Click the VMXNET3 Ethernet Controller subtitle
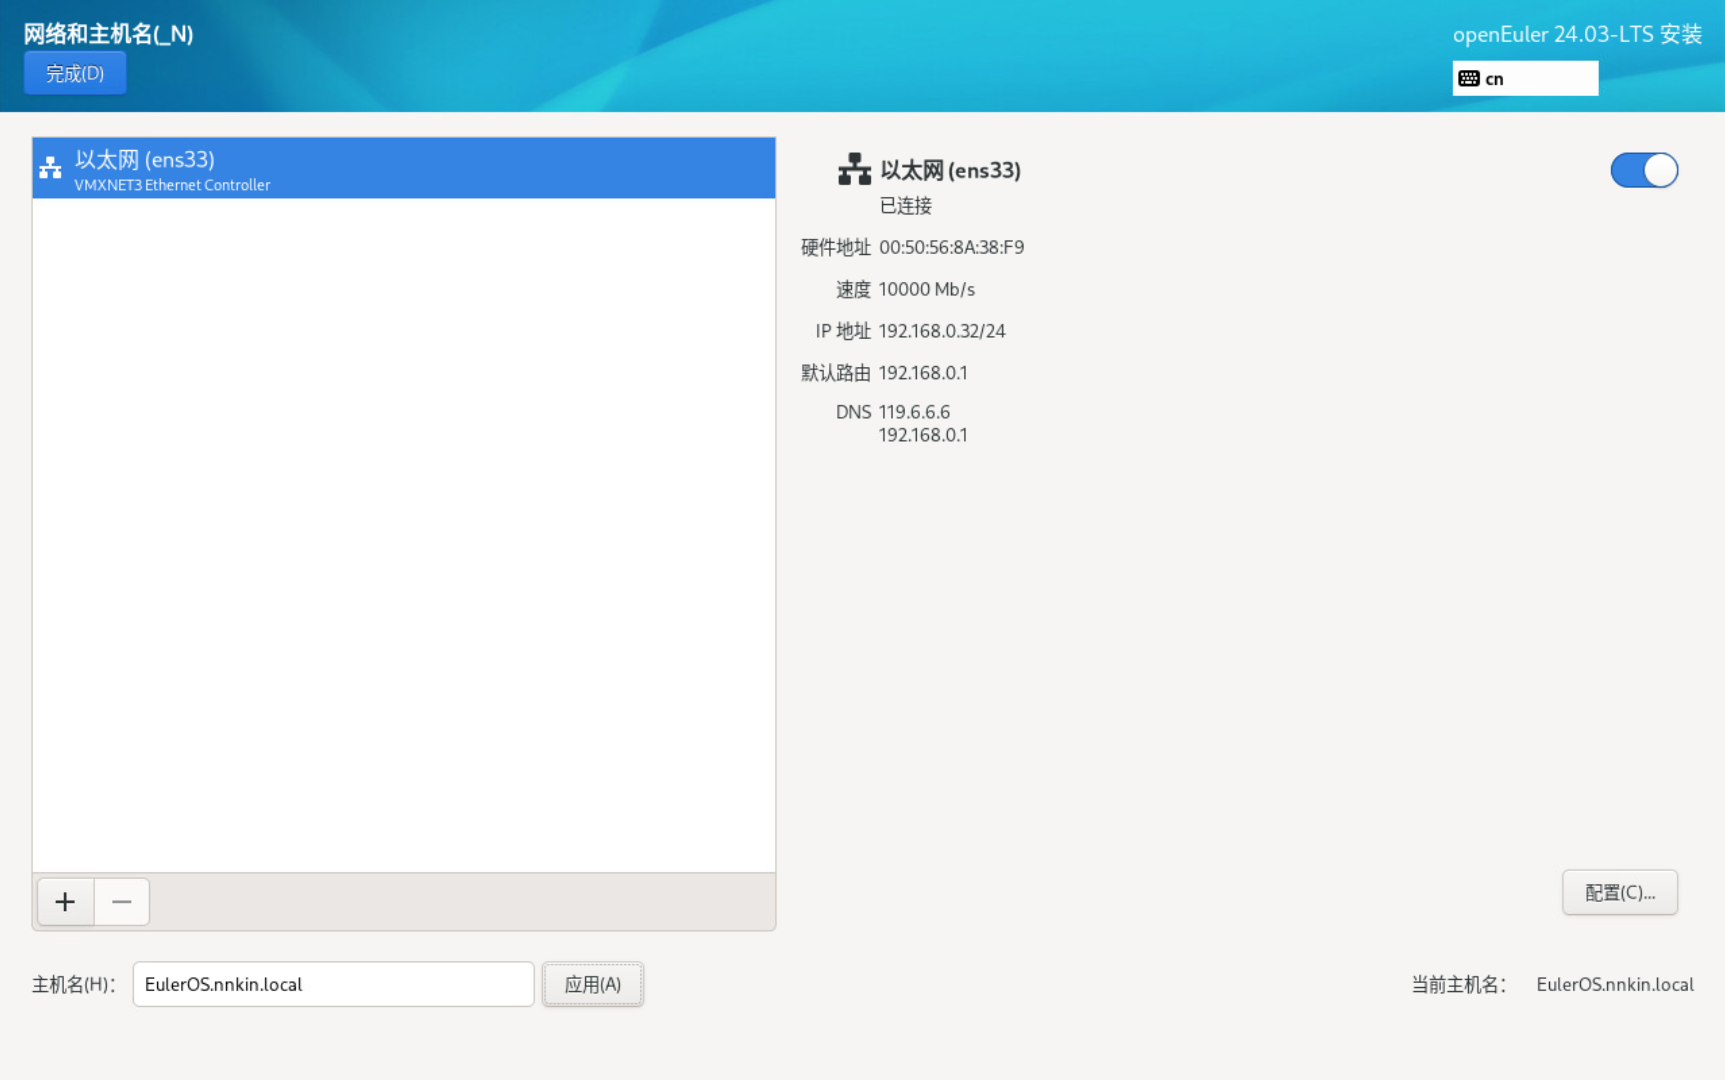The height and width of the screenshot is (1080, 1725). point(172,185)
